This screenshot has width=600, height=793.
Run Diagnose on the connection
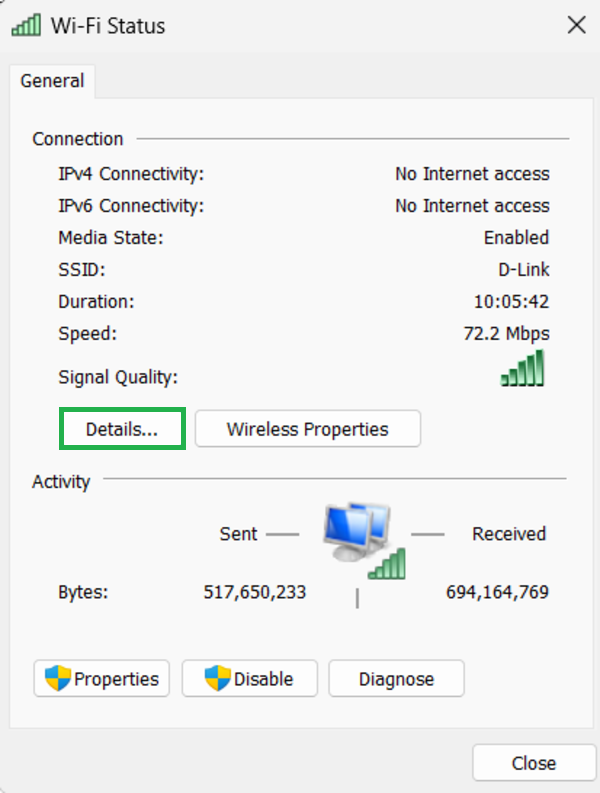click(x=396, y=679)
